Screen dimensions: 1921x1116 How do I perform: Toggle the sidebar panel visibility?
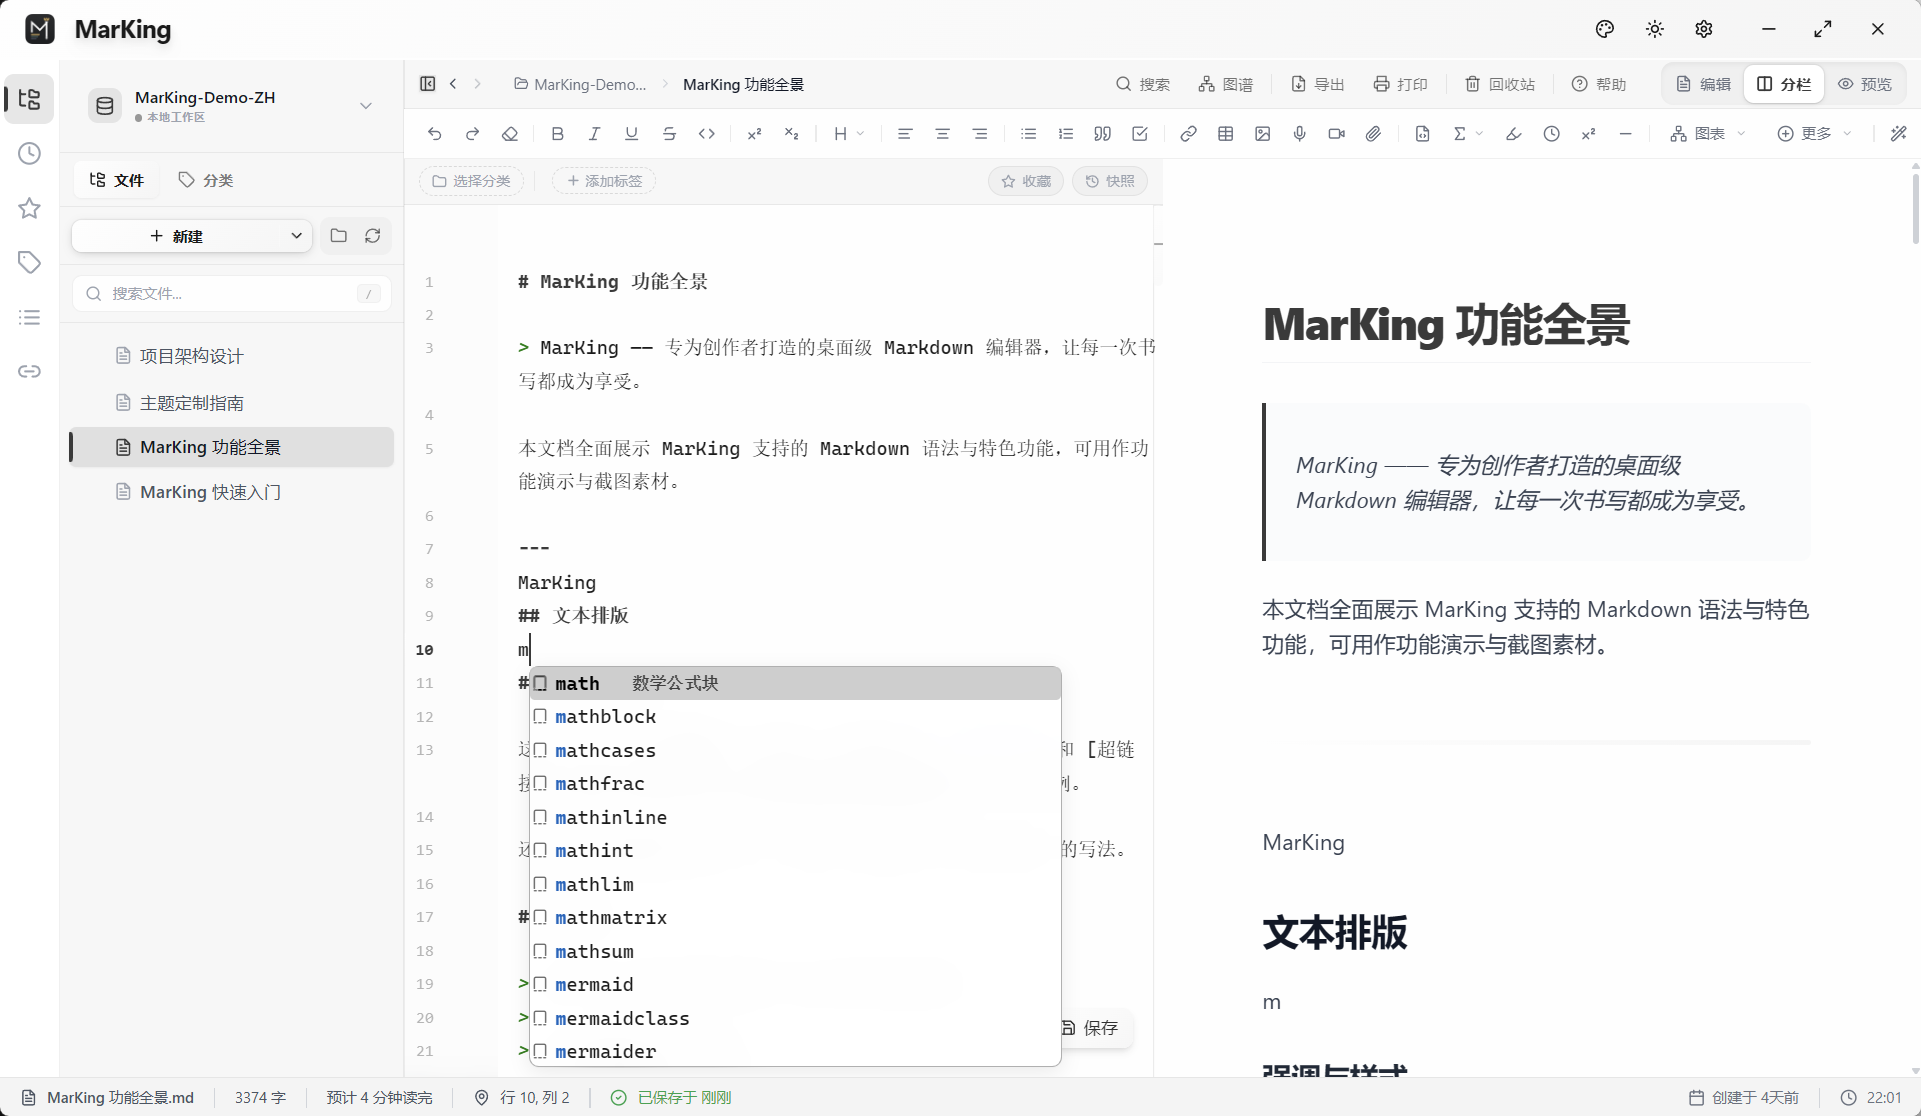click(428, 84)
